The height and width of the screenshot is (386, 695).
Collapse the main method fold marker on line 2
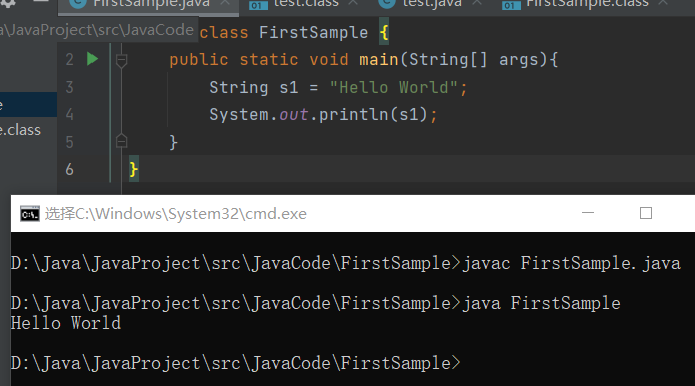pyautogui.click(x=121, y=60)
